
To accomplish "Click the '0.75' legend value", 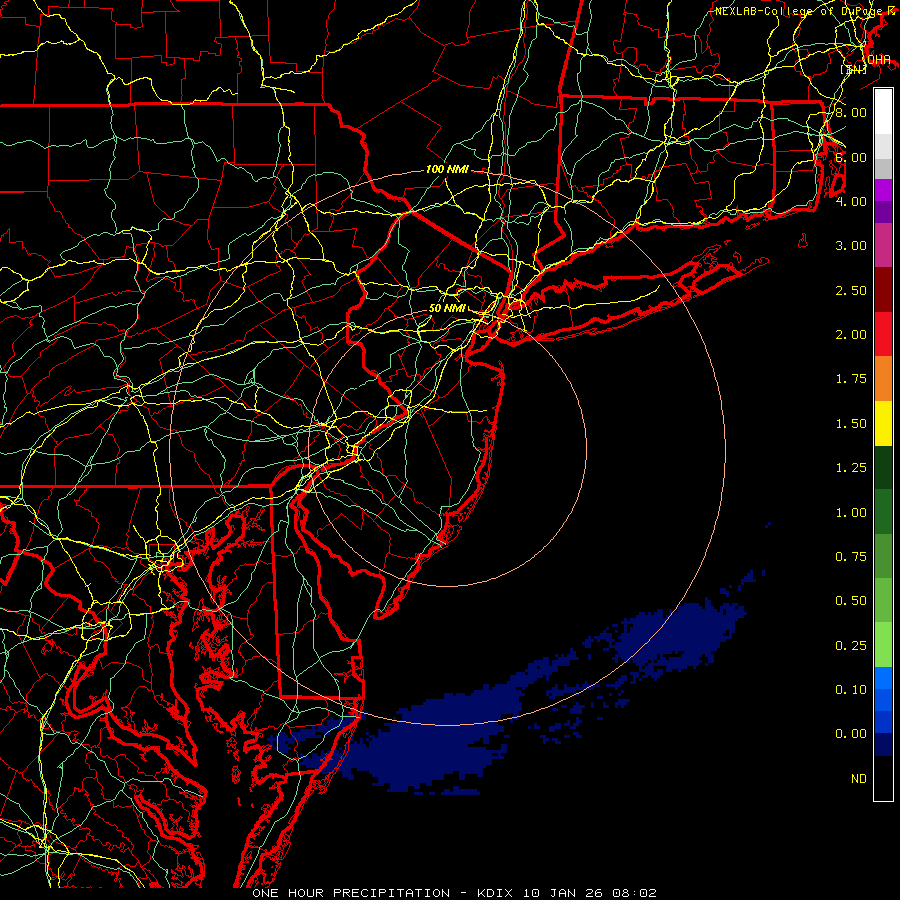I will click(x=851, y=556).
